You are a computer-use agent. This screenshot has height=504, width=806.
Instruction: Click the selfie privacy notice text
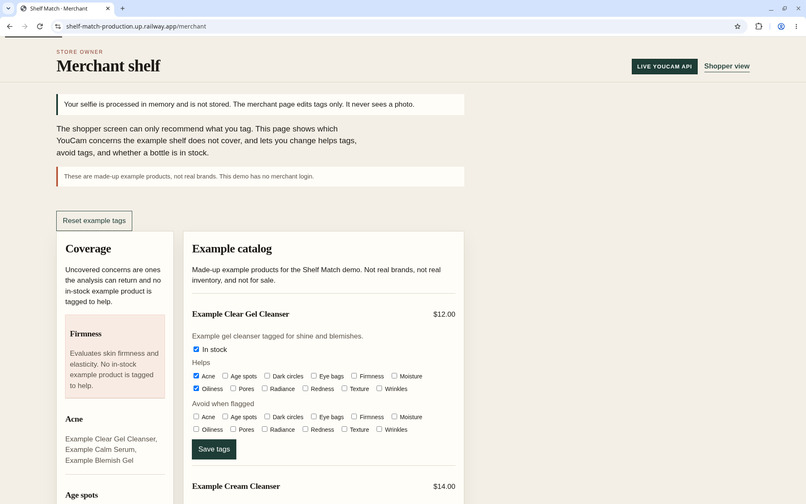239,104
